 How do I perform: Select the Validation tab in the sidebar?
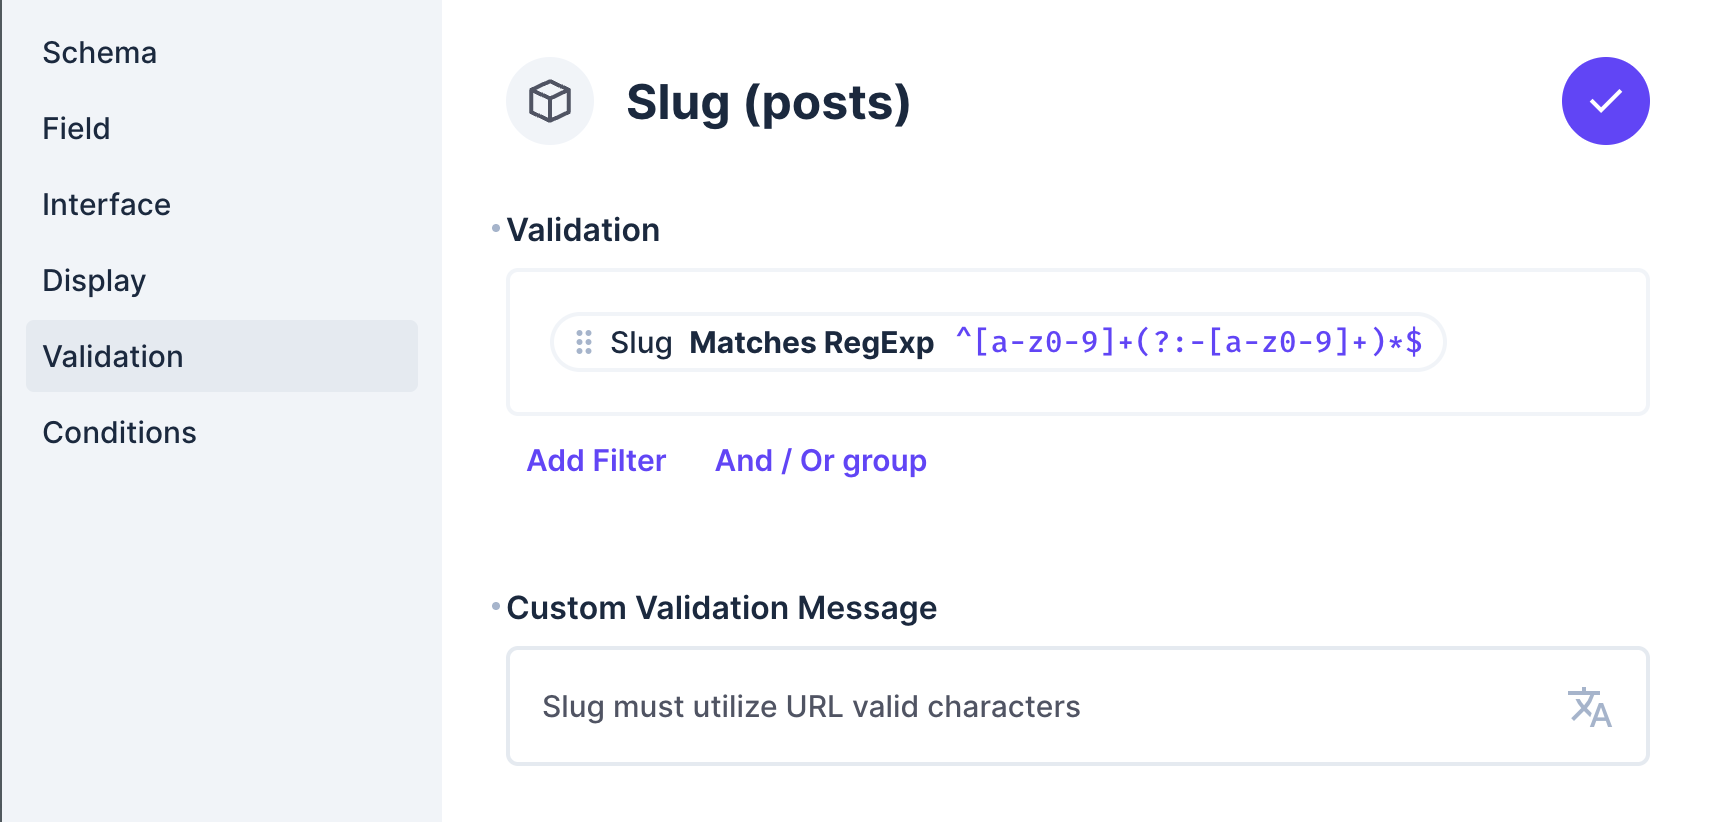coord(112,356)
